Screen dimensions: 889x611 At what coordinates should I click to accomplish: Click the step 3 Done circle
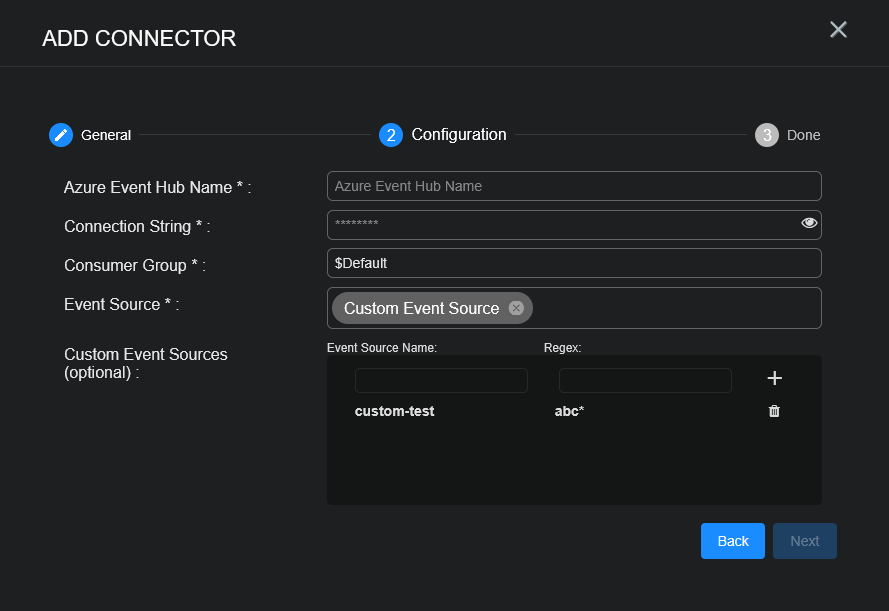767,135
